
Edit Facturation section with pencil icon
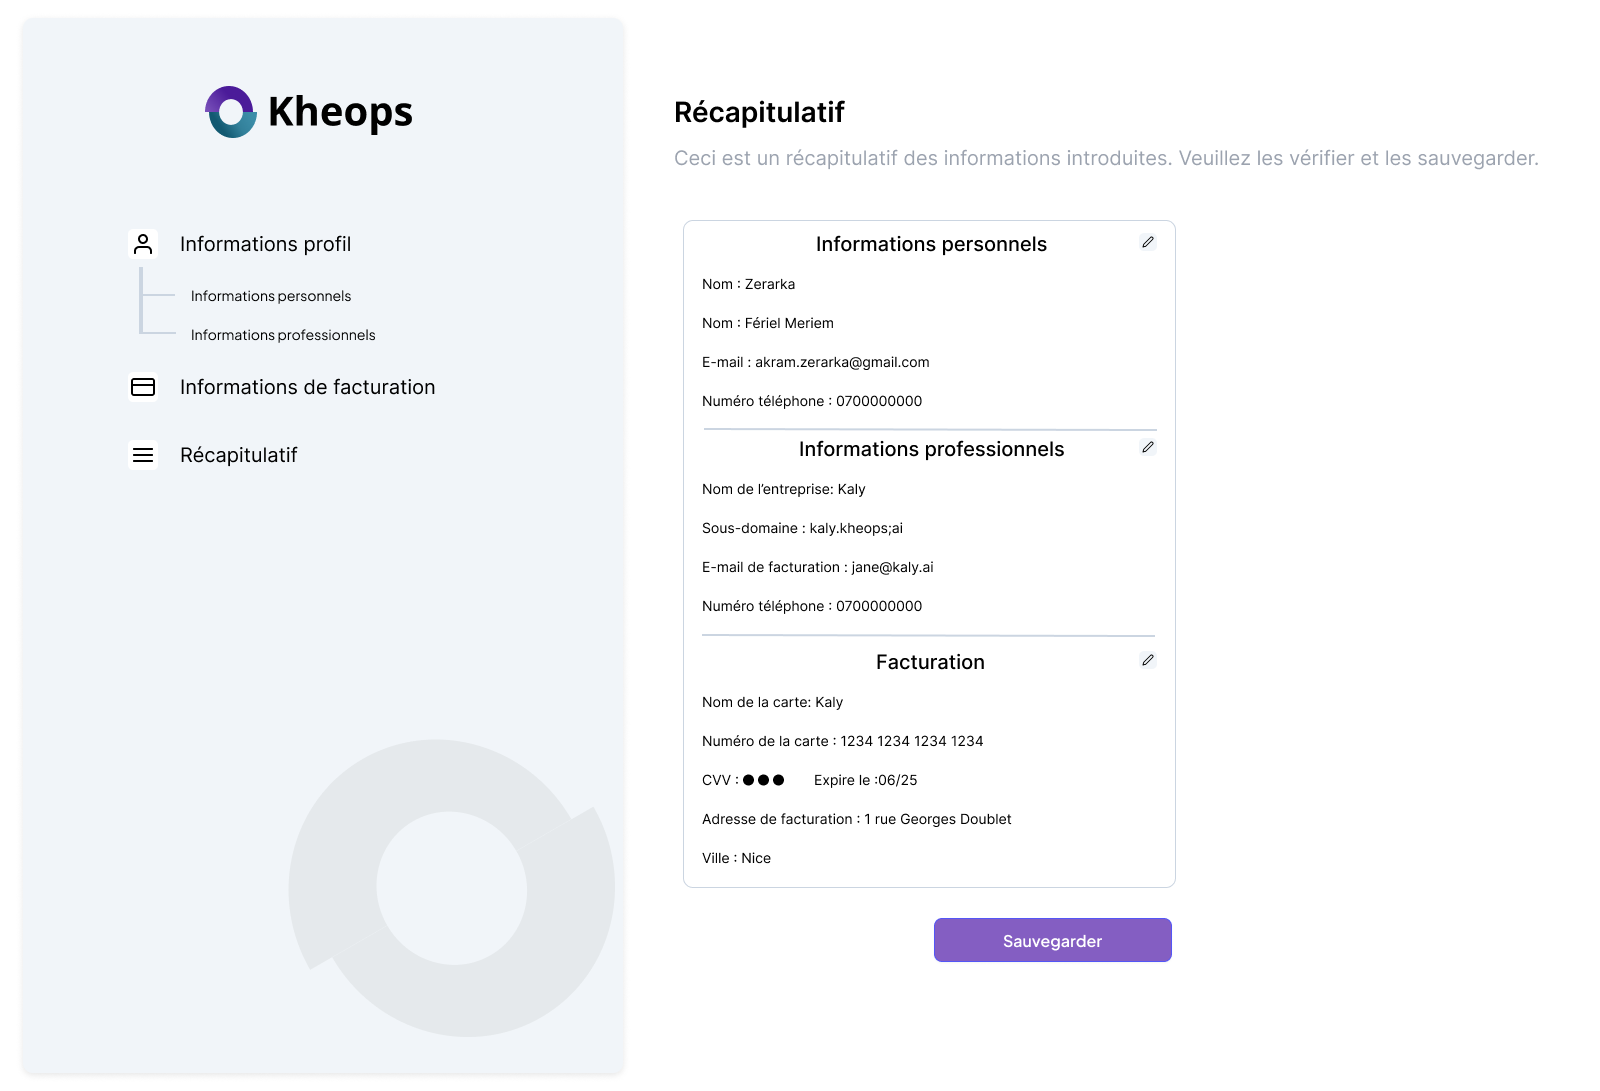coord(1148,660)
